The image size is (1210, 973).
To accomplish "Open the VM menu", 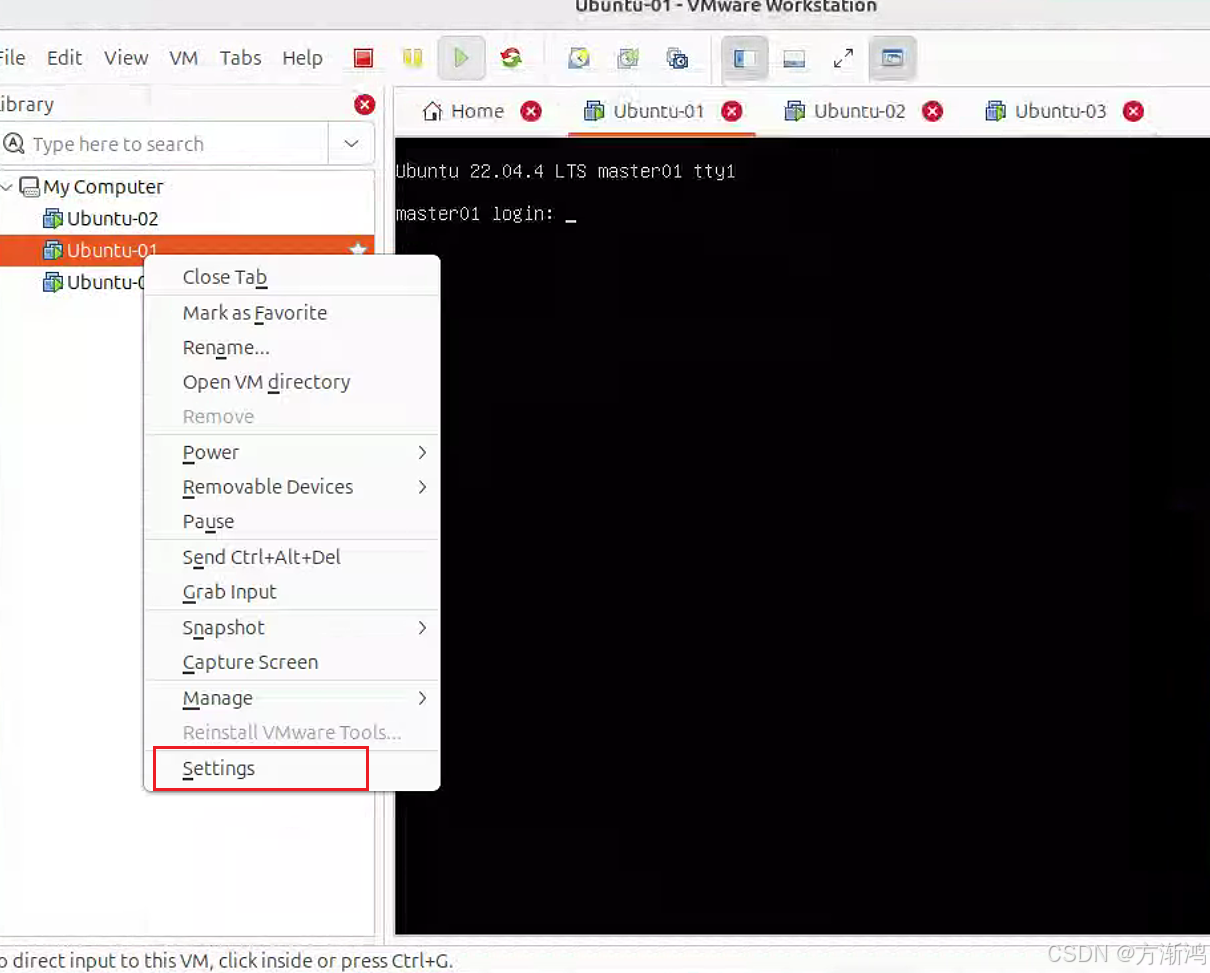I will click(x=184, y=58).
